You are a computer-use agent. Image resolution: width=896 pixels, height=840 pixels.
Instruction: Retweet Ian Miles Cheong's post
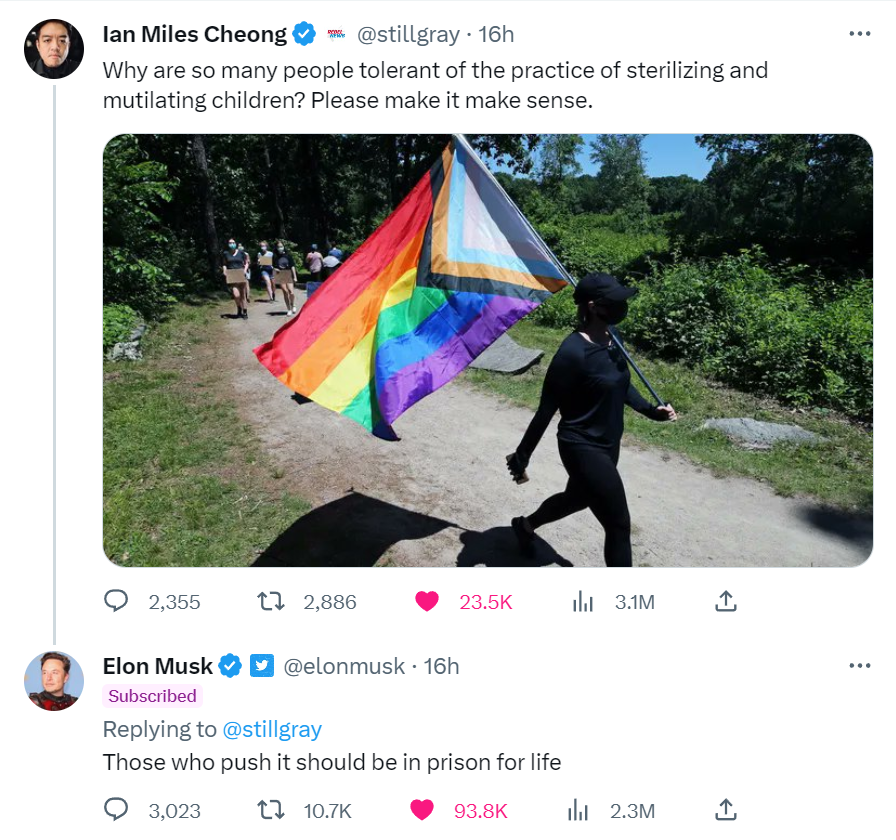click(270, 601)
